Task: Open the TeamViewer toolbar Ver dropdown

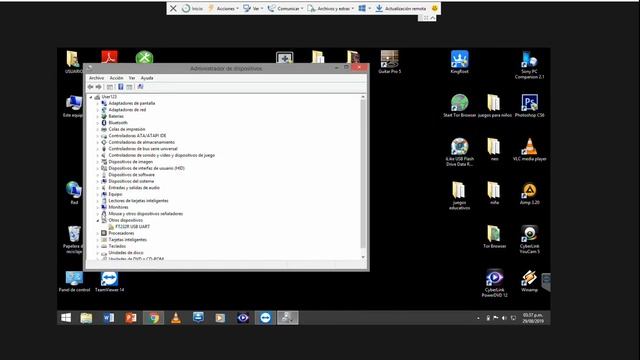Action: 253,8
